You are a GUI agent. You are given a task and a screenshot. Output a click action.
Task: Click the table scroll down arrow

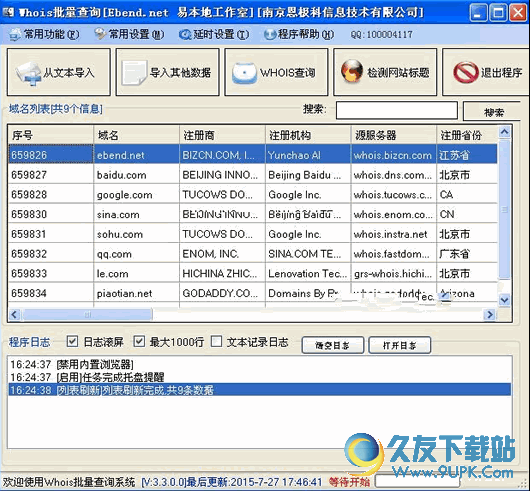(504, 300)
